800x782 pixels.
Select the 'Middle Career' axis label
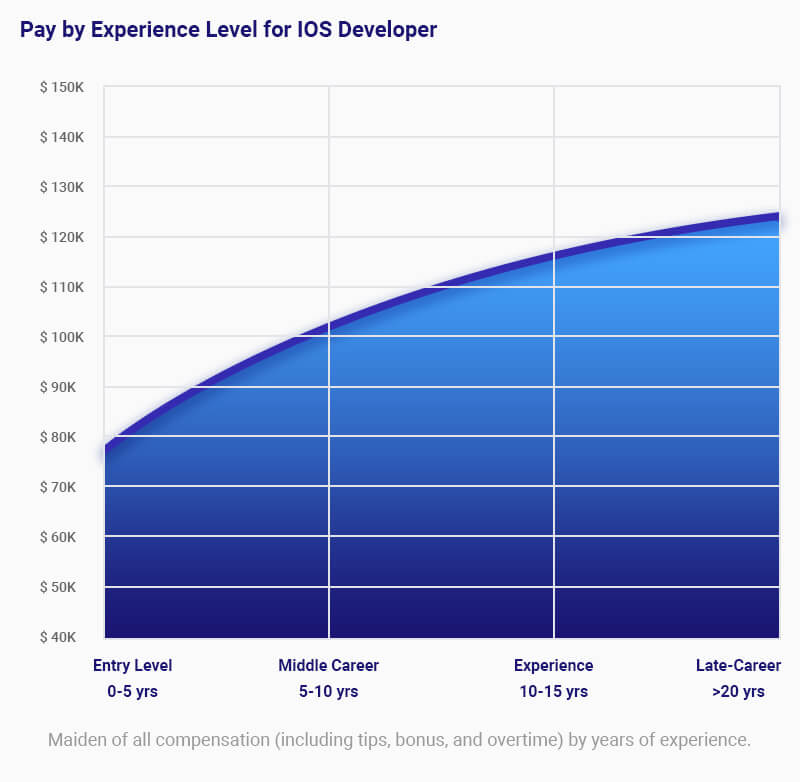click(x=328, y=665)
